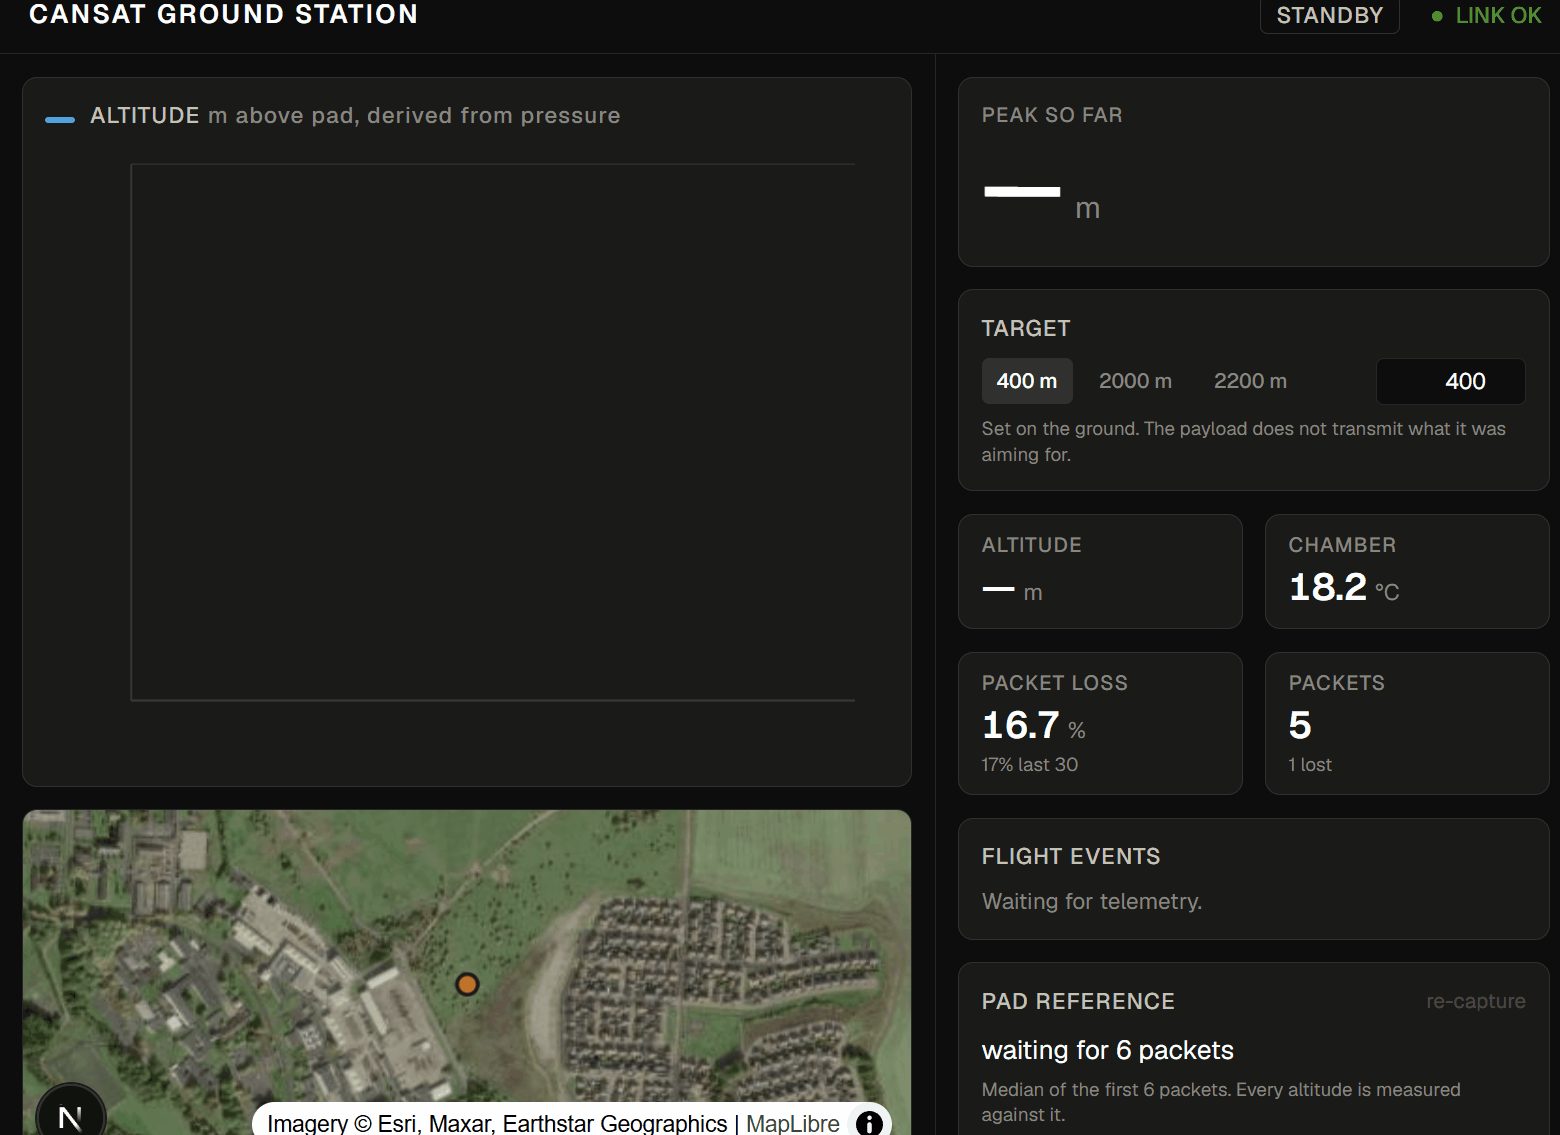Screen dimensions: 1560x1135
Task: Click the STANDBY status button
Action: click(1329, 16)
